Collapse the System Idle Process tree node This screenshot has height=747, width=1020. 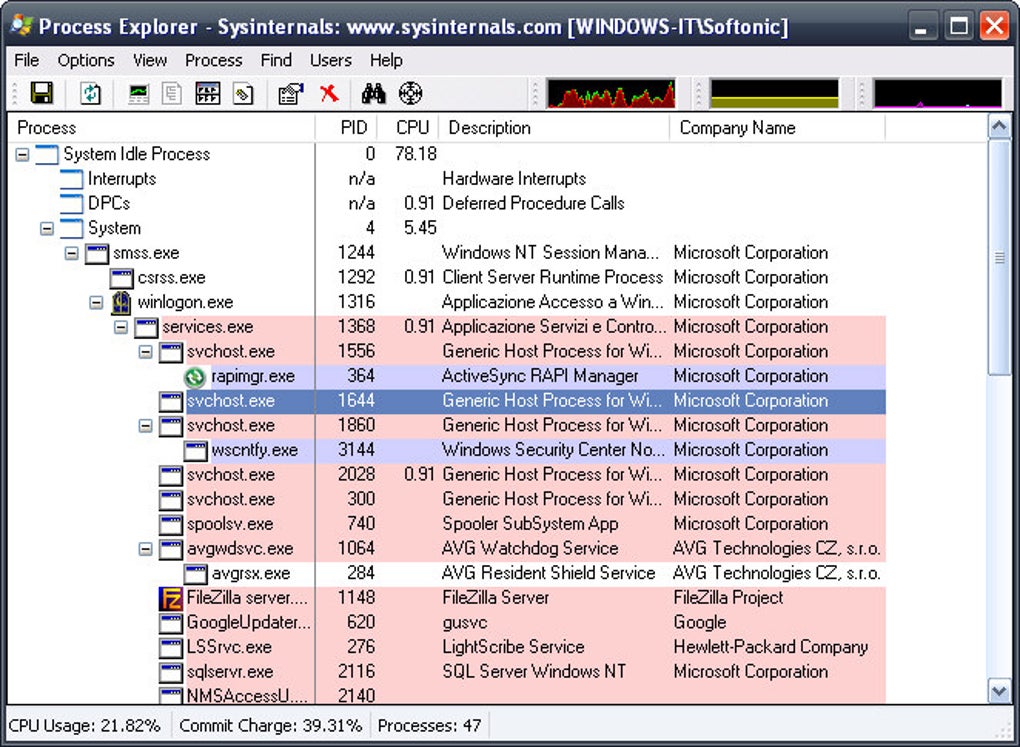[22, 154]
